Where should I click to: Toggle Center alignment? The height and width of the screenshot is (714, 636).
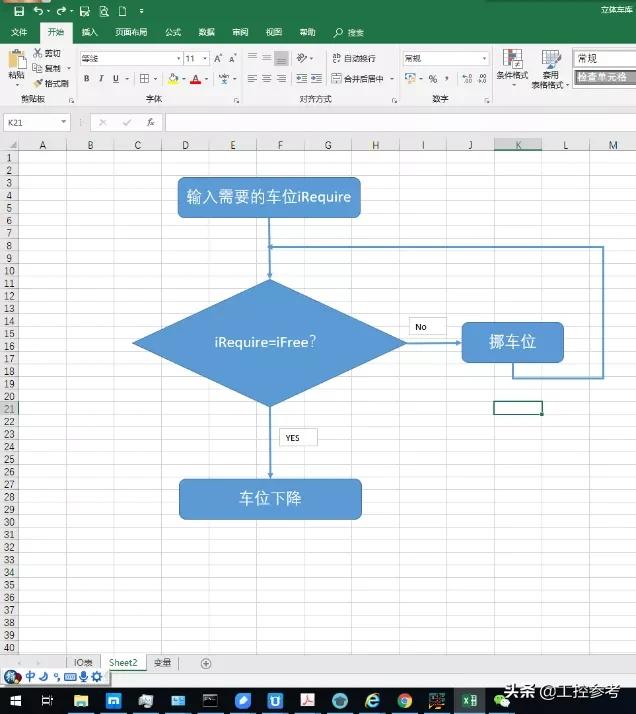266,79
